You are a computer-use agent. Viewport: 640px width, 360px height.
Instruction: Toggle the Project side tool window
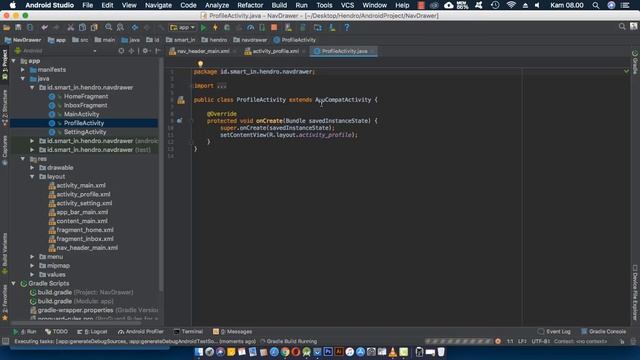4,64
